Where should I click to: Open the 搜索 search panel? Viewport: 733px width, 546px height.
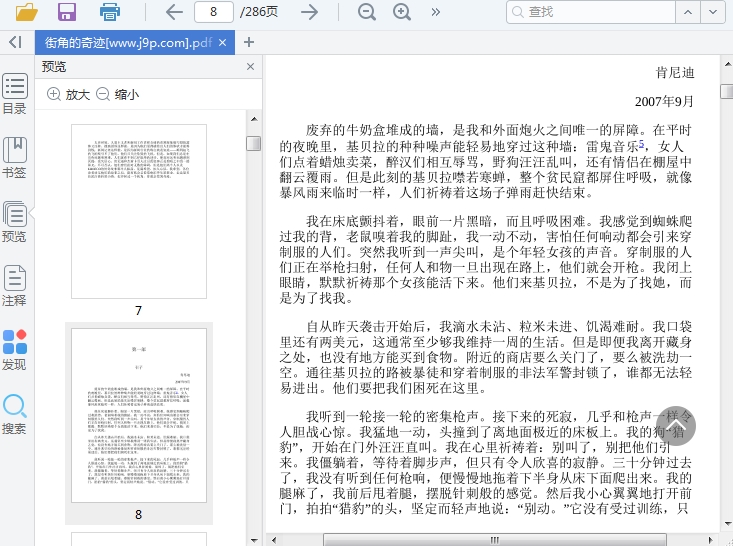(14, 414)
